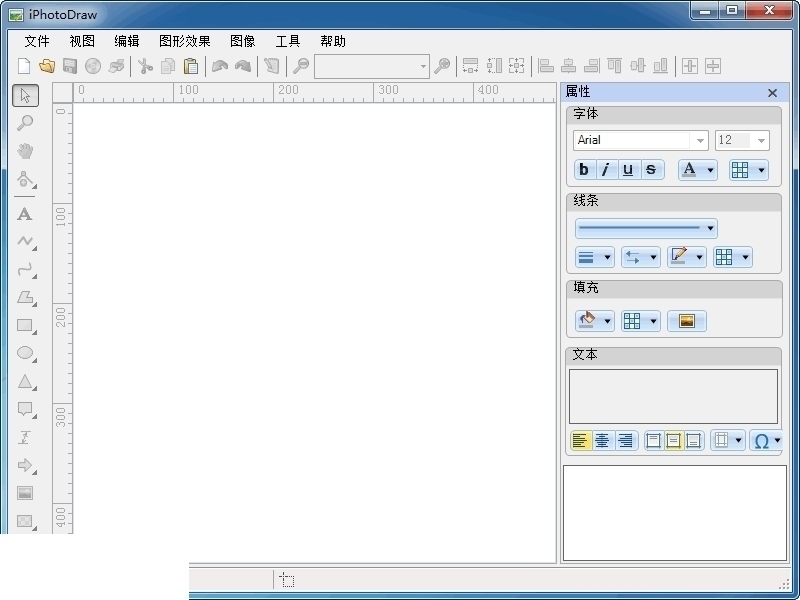Toggle underline font style
The image size is (800, 600).
628,170
